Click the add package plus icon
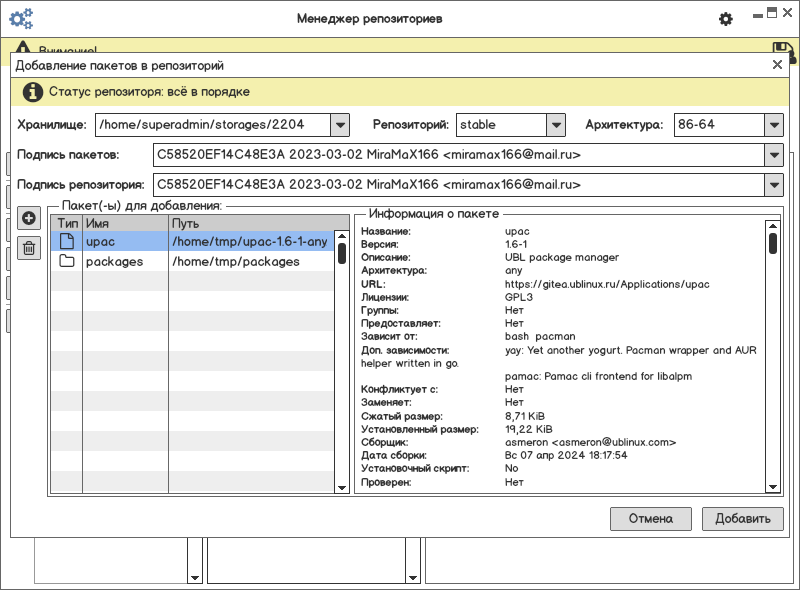The width and height of the screenshot is (800, 590). click(x=29, y=219)
